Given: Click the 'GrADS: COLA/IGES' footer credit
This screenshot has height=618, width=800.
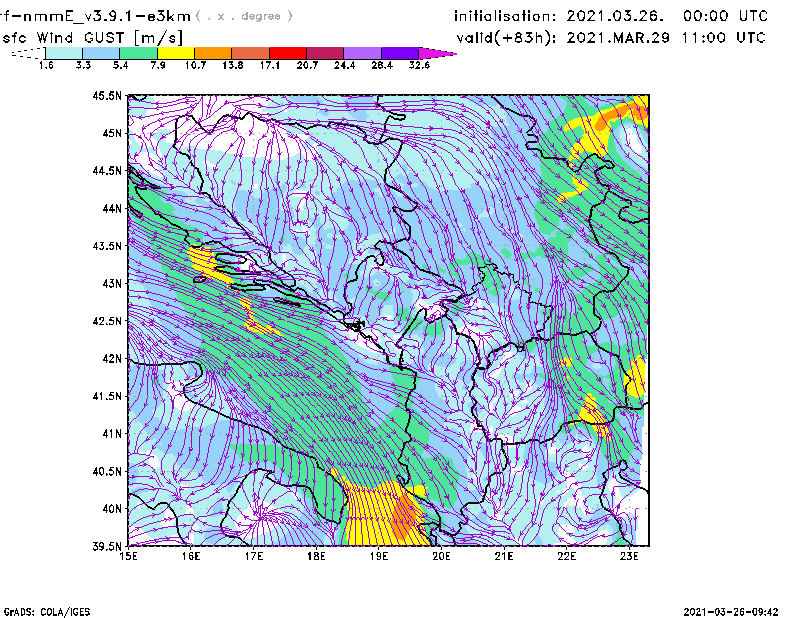Looking at the screenshot, I should tap(46, 612).
